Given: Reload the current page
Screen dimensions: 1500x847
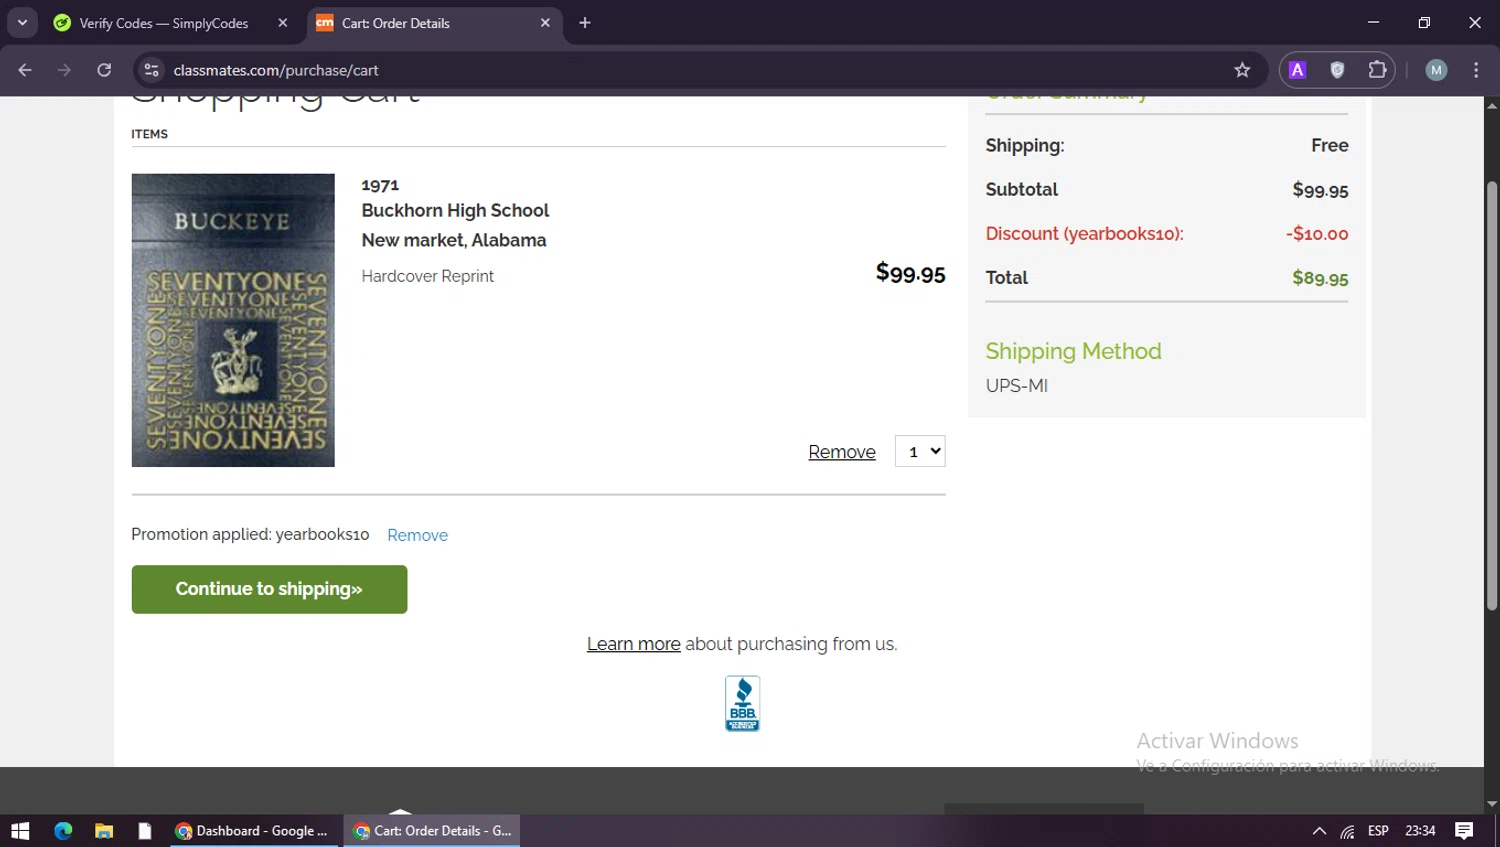Looking at the screenshot, I should (x=104, y=70).
